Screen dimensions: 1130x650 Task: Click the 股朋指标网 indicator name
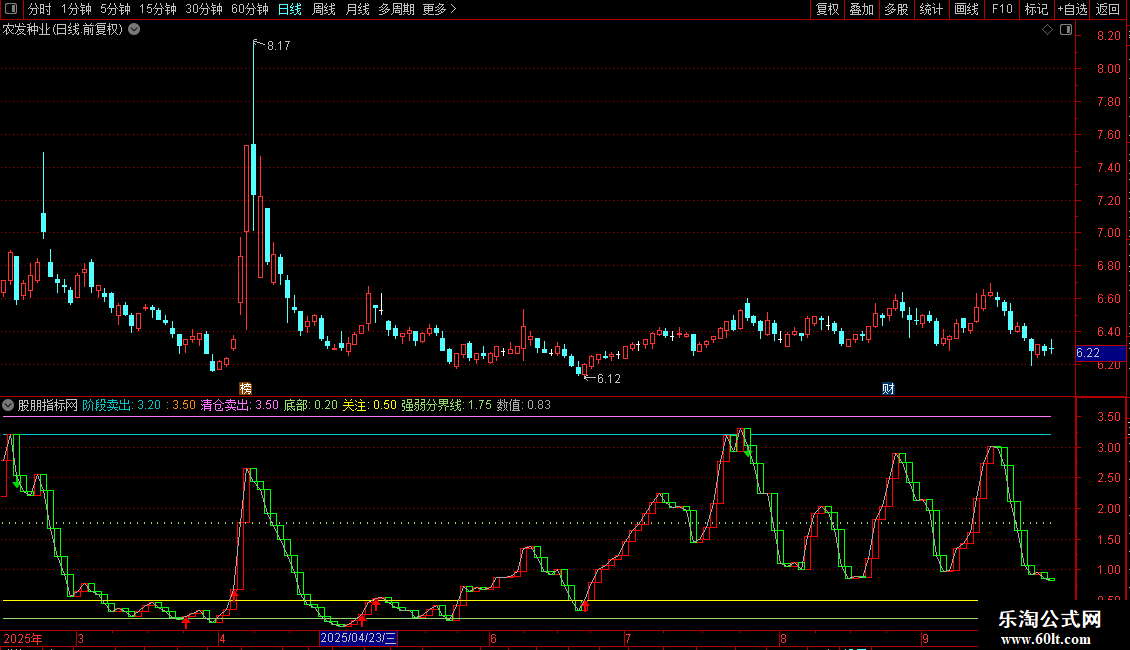pos(48,405)
